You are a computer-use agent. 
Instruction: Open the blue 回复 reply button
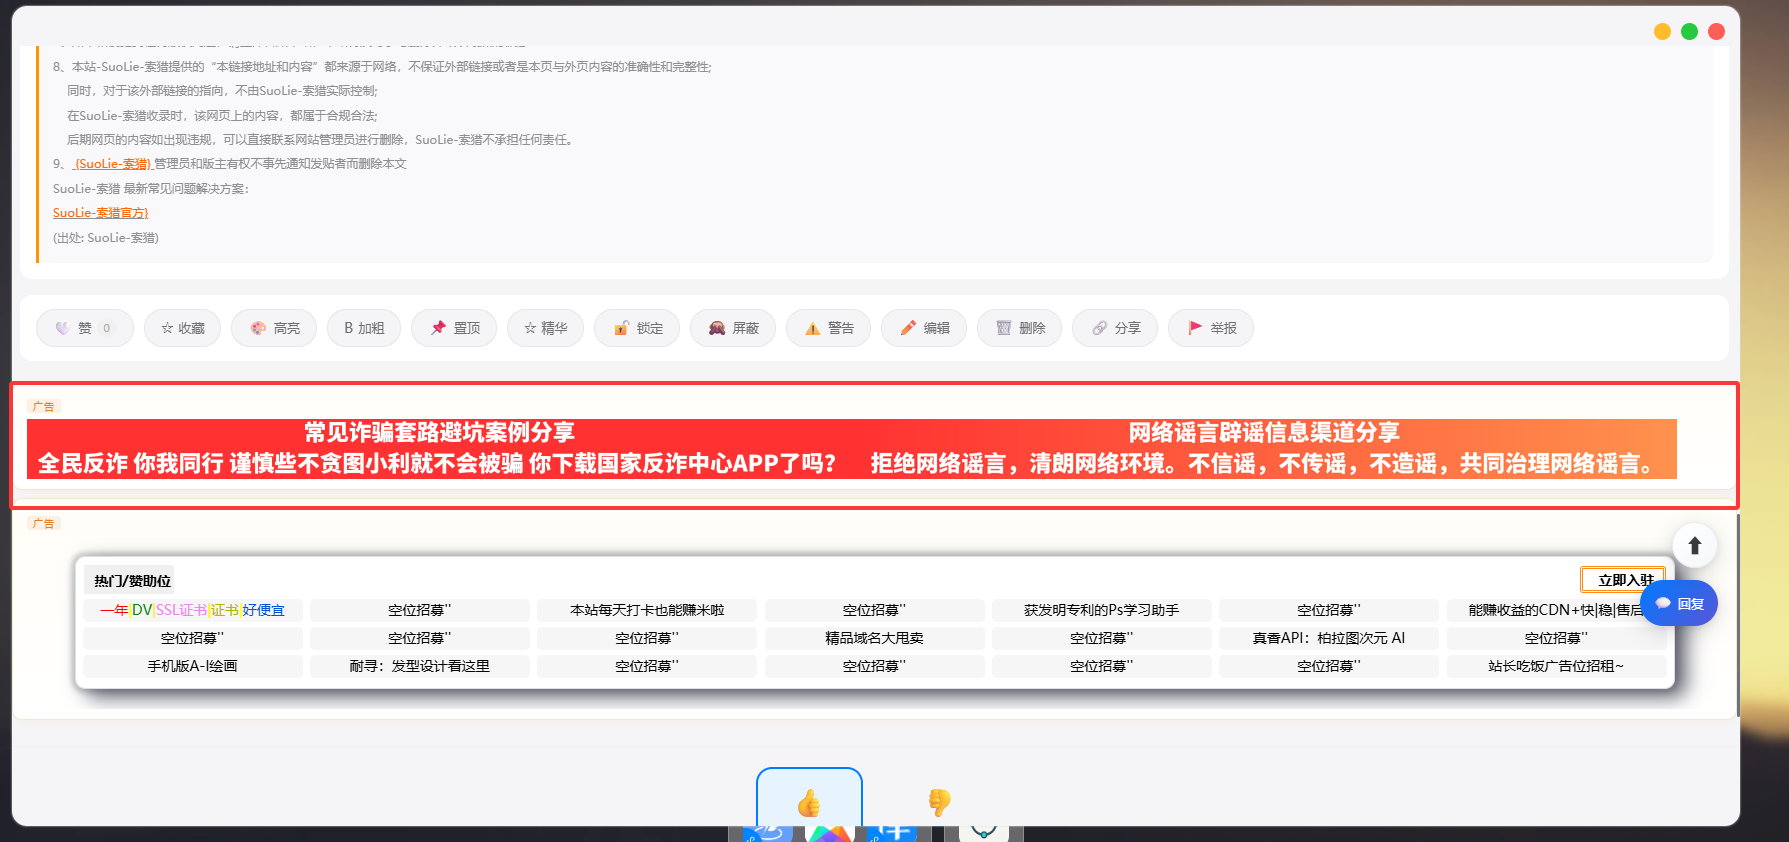tap(1679, 604)
